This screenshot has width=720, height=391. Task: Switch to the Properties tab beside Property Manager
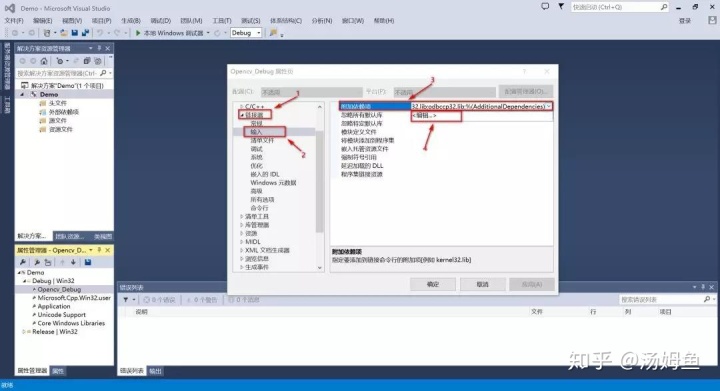[58, 371]
